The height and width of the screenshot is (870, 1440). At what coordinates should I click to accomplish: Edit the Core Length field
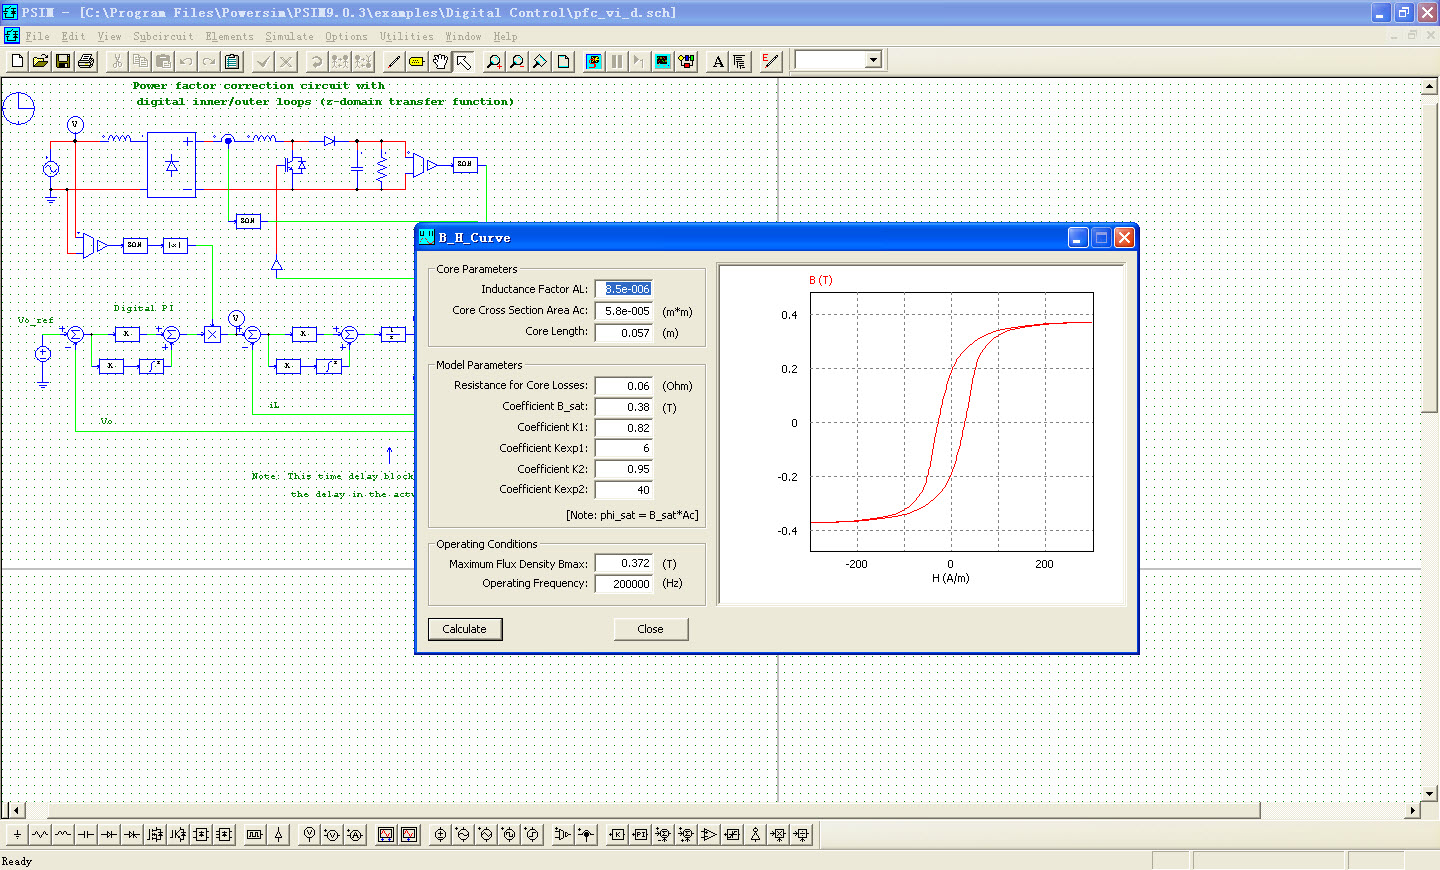tap(624, 333)
